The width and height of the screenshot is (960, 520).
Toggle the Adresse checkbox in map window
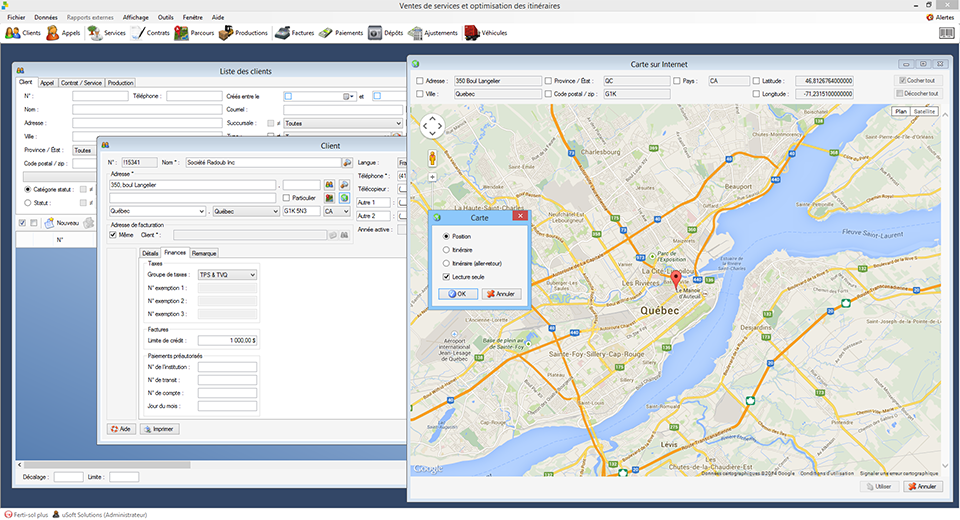420,81
